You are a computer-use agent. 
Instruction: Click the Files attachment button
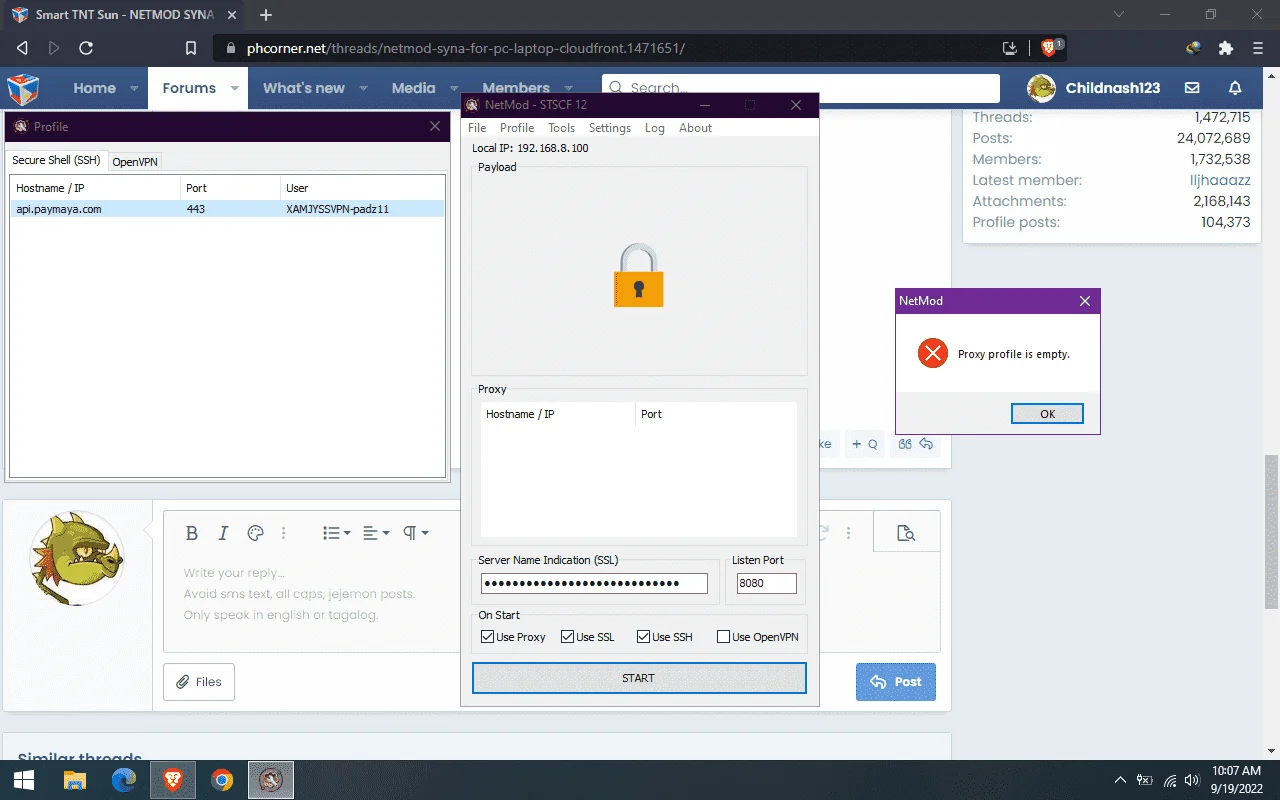point(199,682)
